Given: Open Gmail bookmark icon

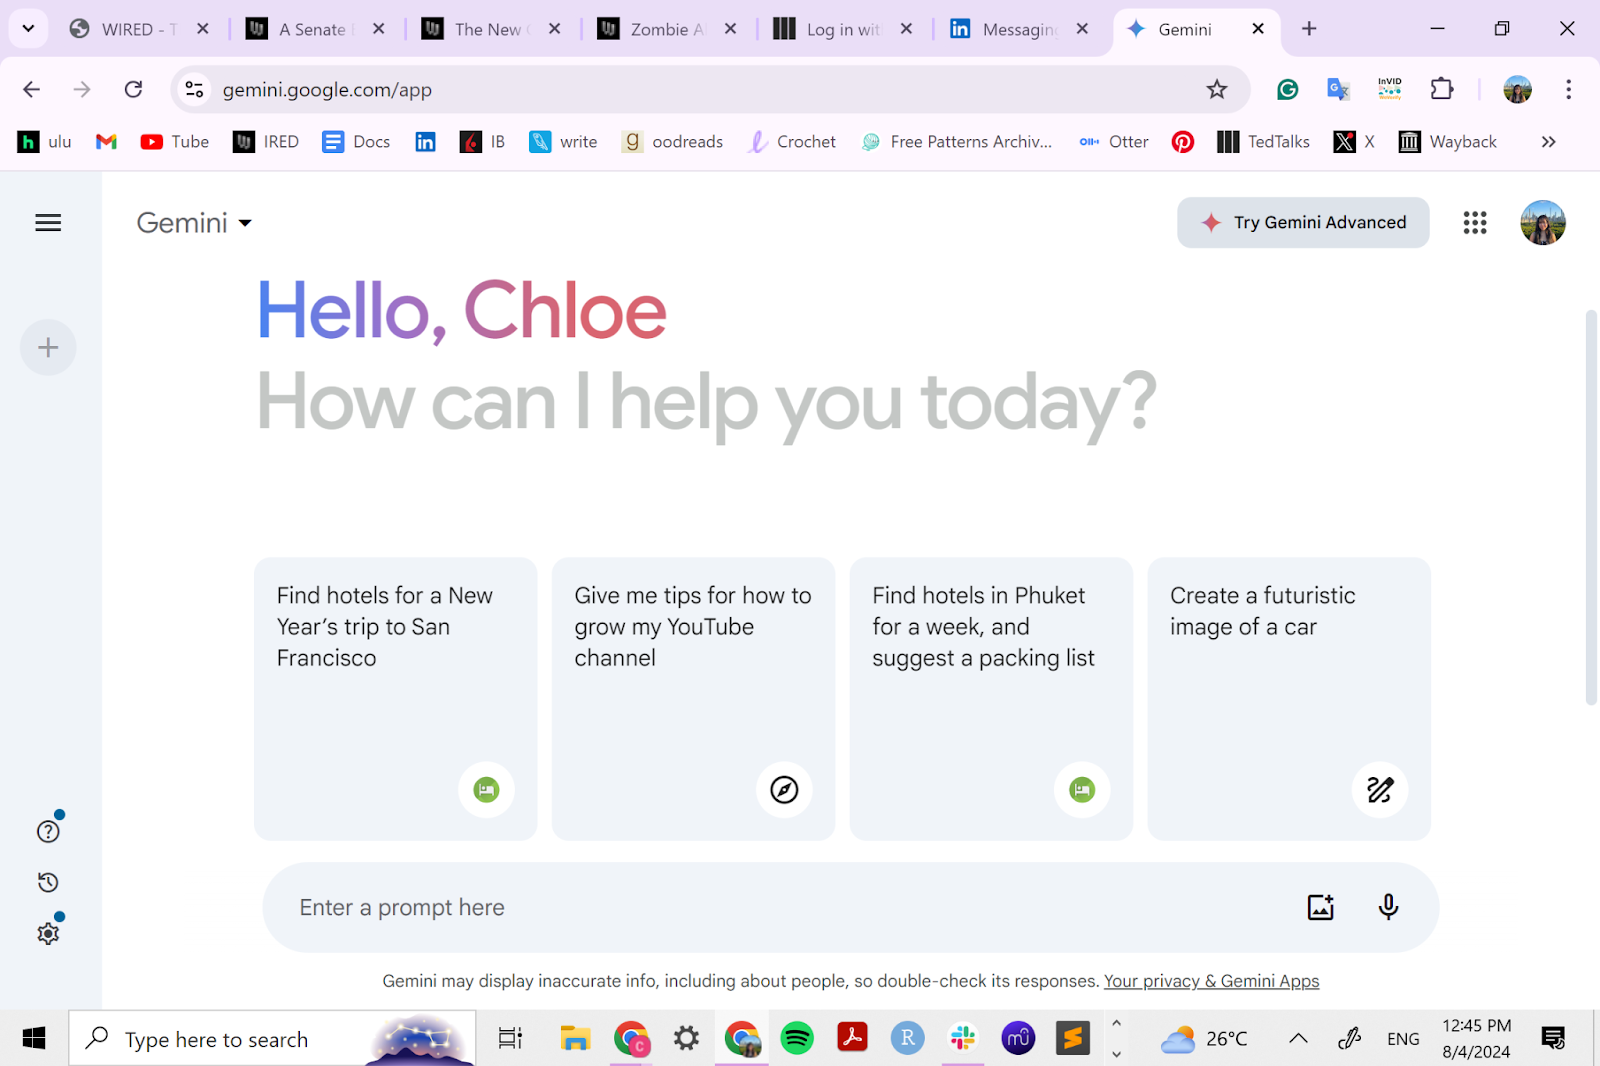Looking at the screenshot, I should 106,142.
